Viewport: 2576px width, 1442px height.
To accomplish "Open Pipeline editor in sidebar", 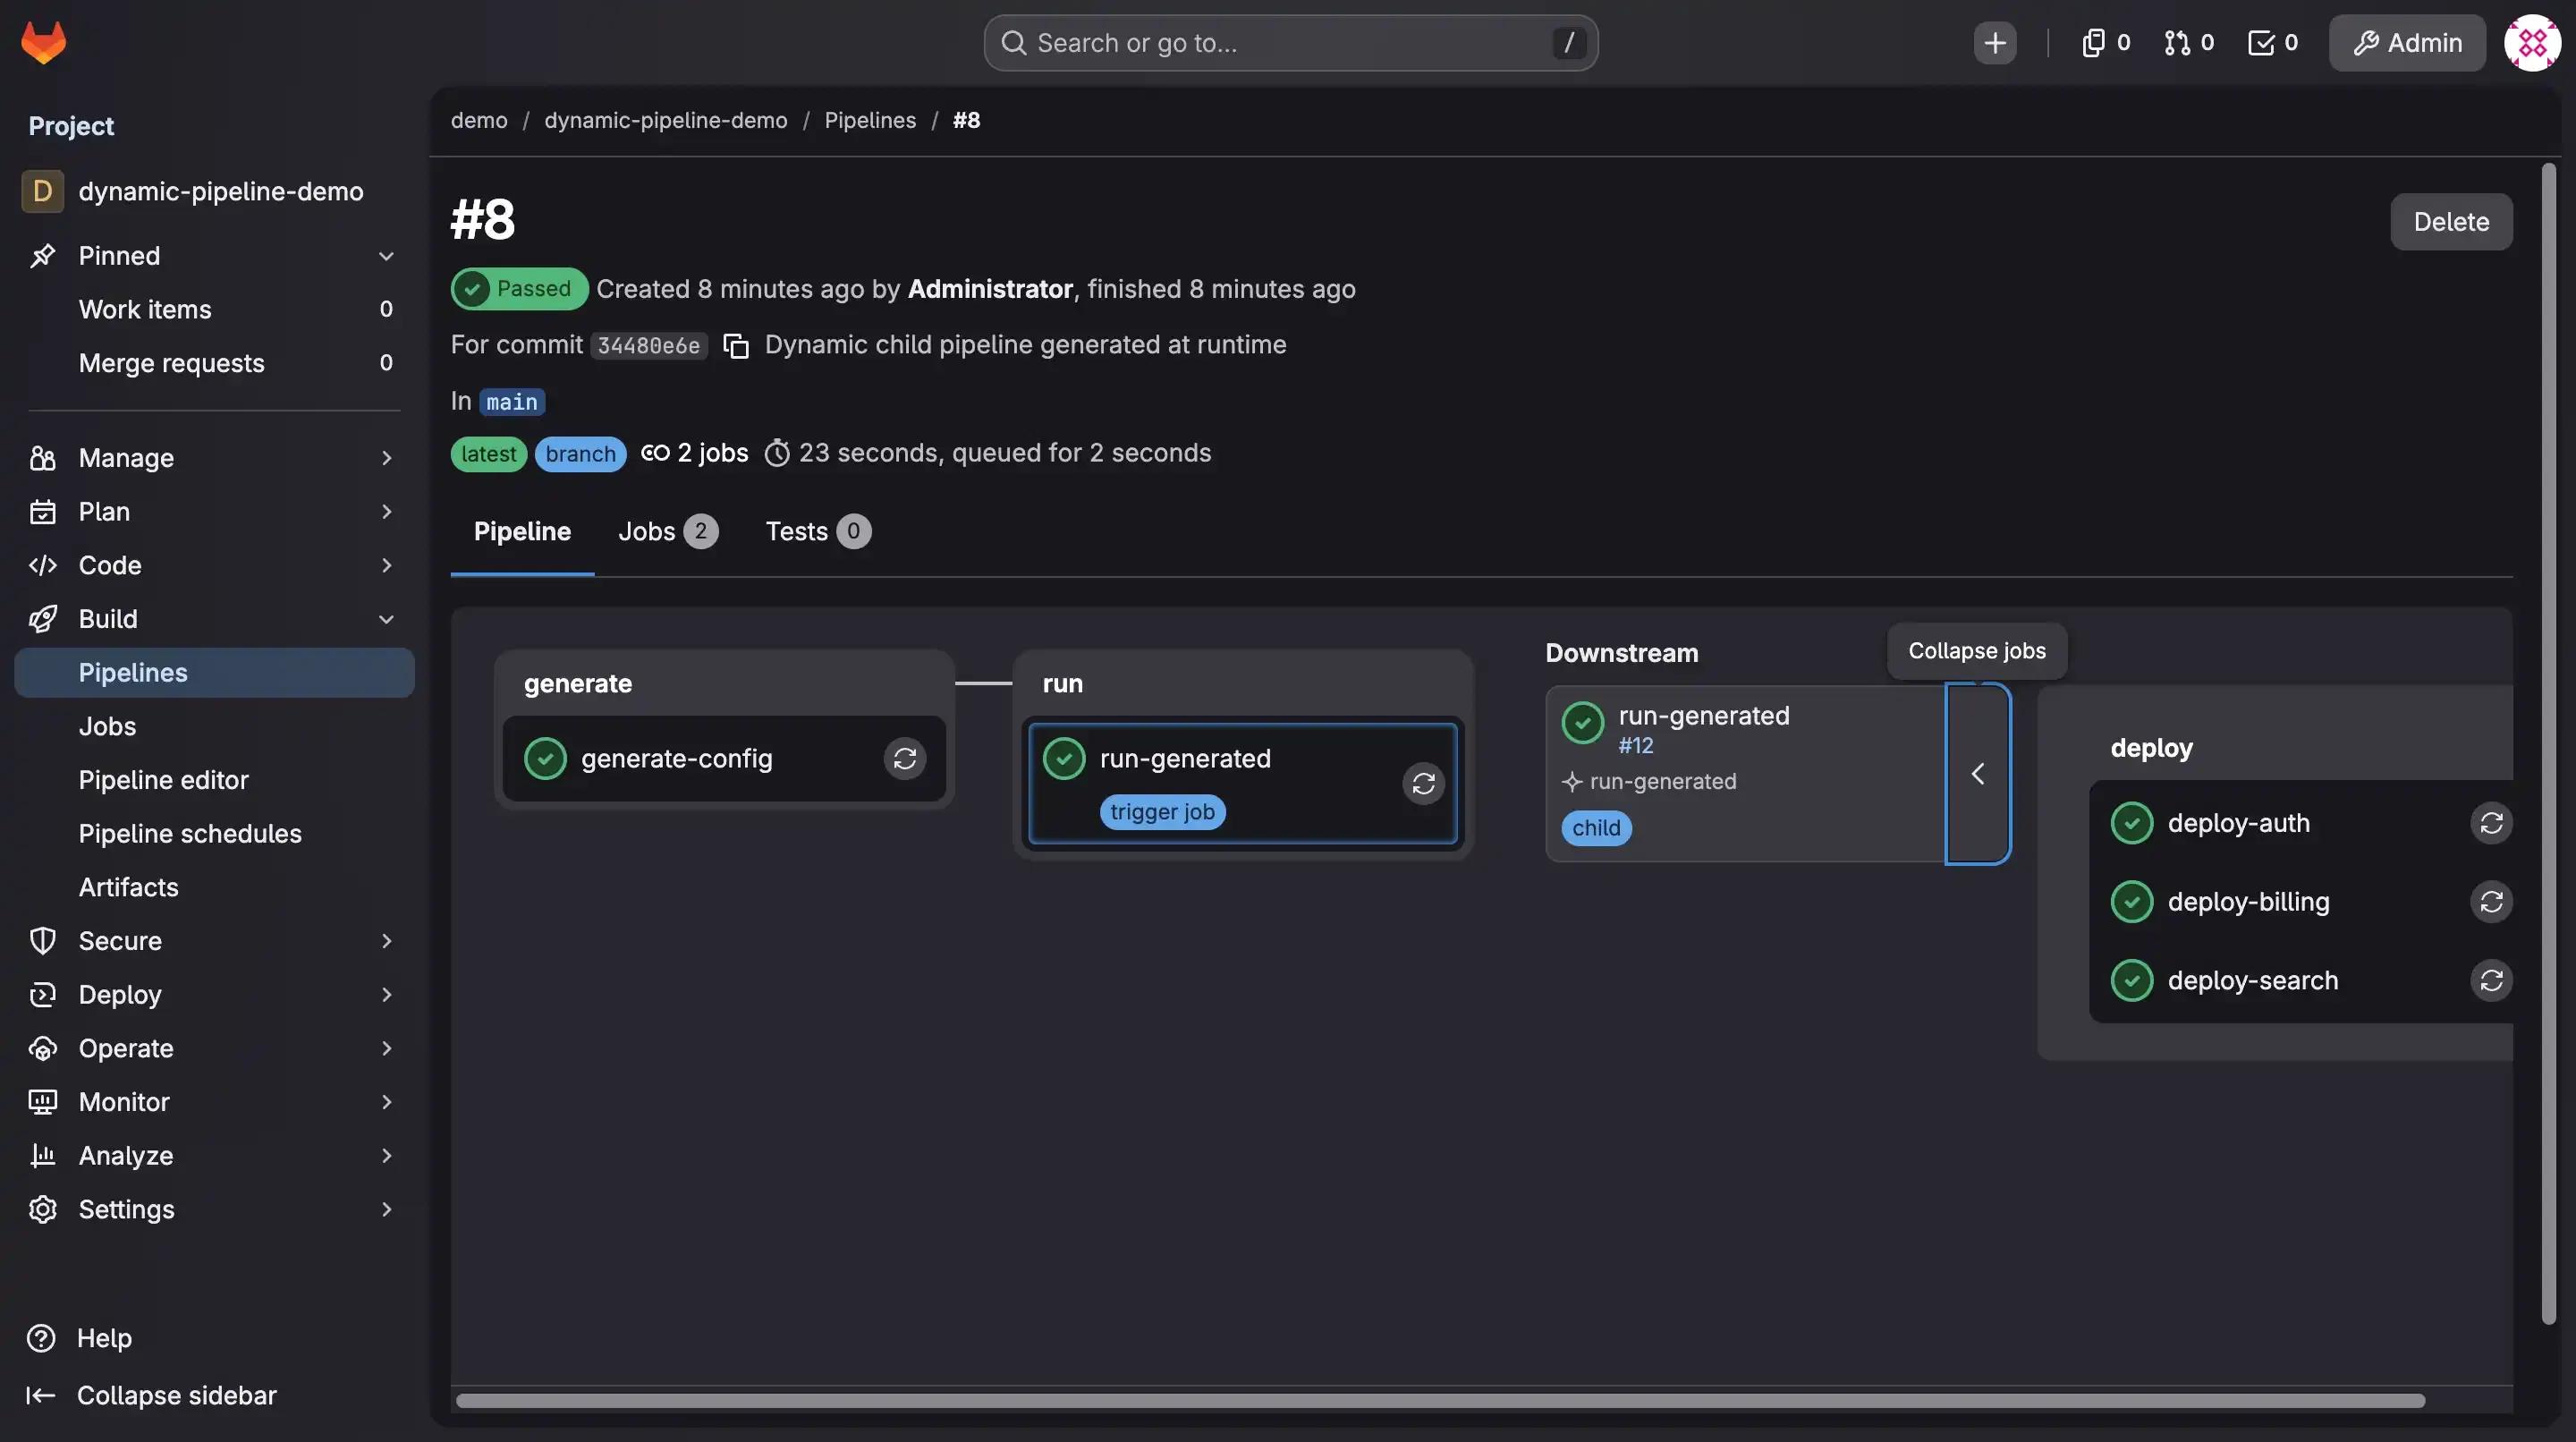I will [214, 780].
